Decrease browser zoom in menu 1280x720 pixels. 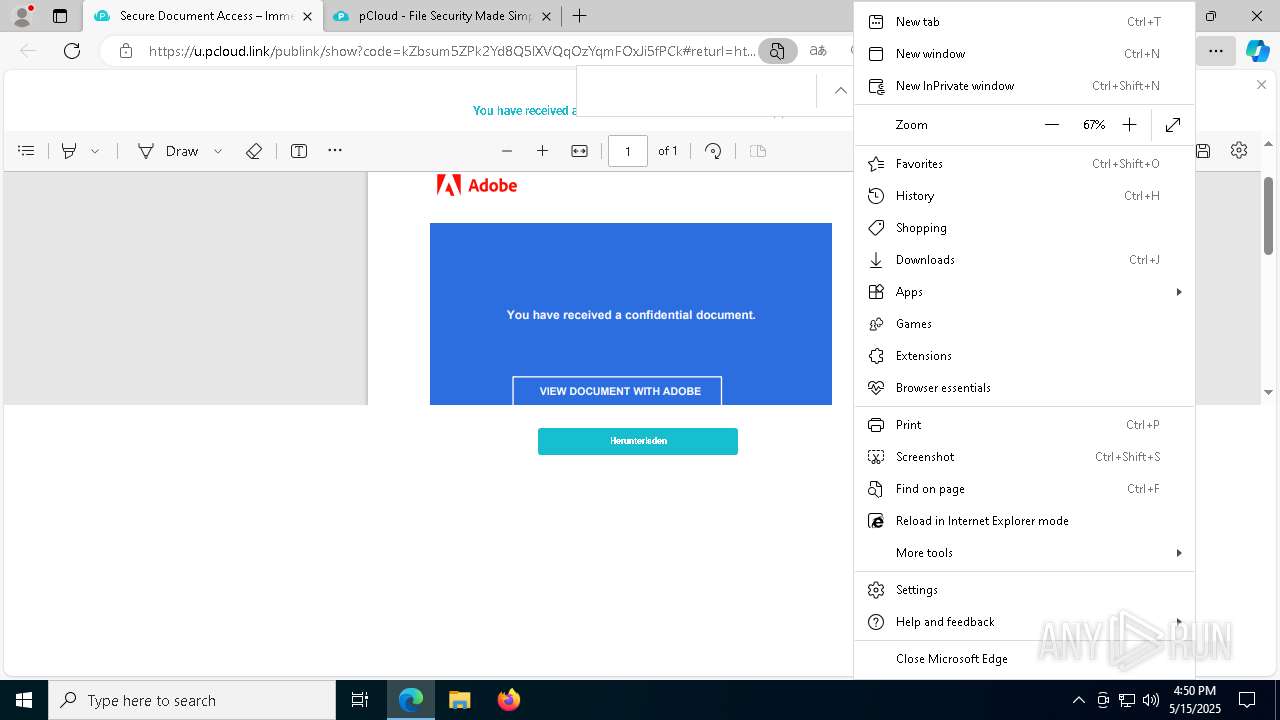click(1052, 125)
